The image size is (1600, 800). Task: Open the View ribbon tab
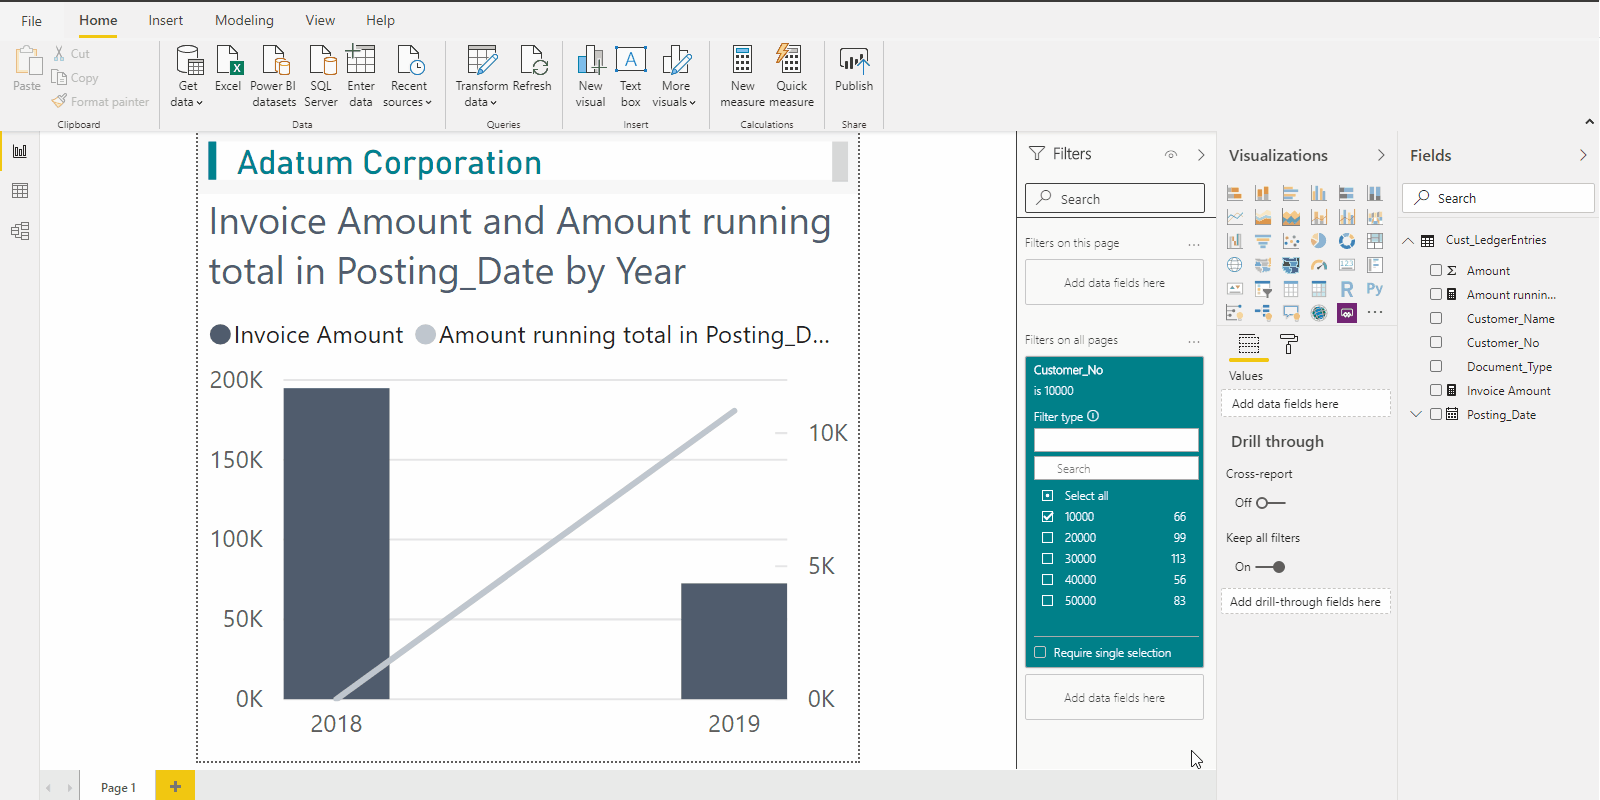tap(320, 20)
